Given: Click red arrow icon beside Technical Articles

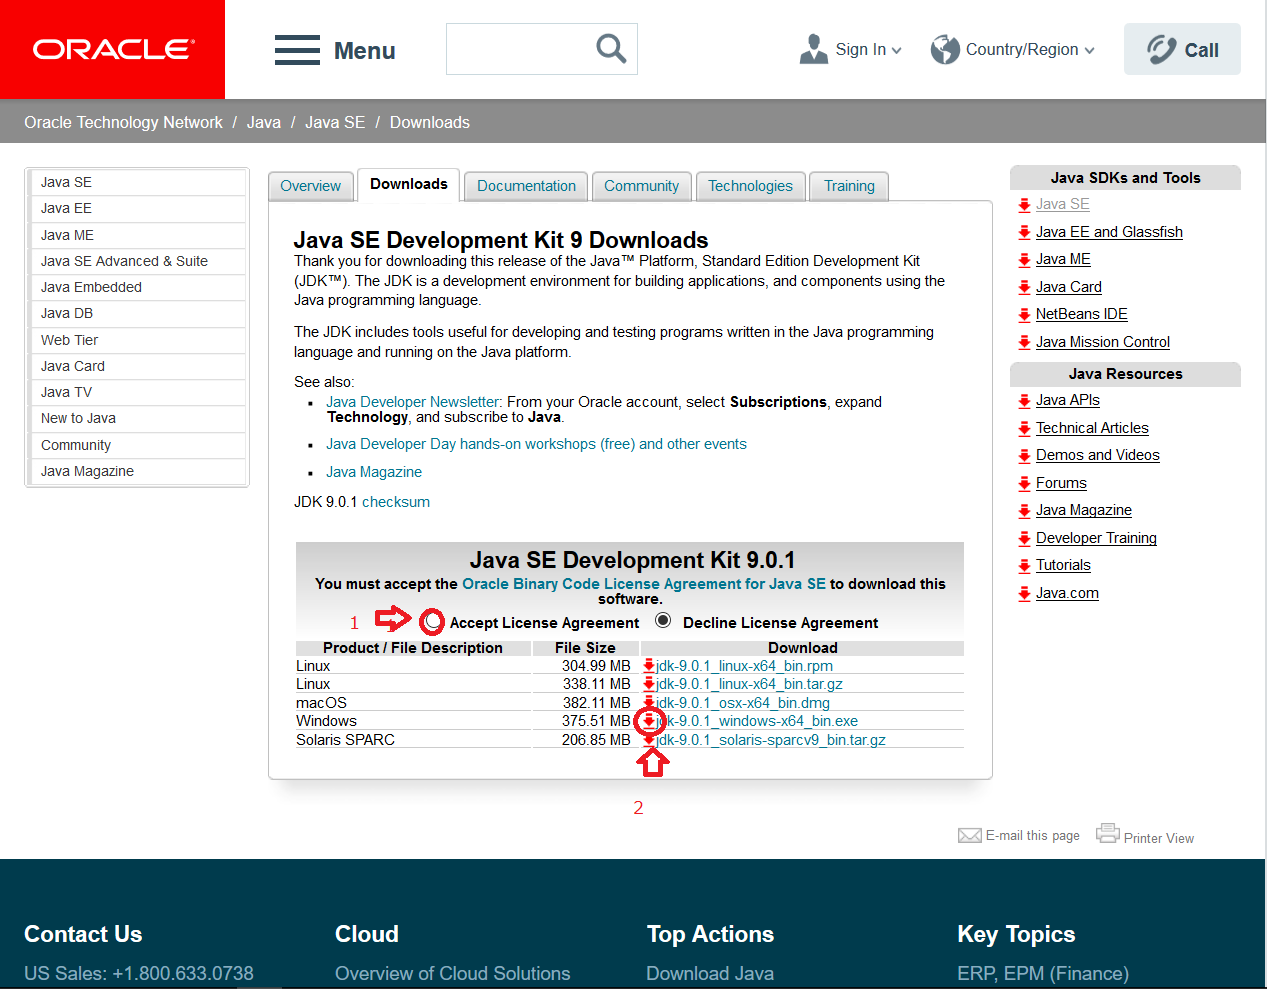Looking at the screenshot, I should click(1024, 428).
